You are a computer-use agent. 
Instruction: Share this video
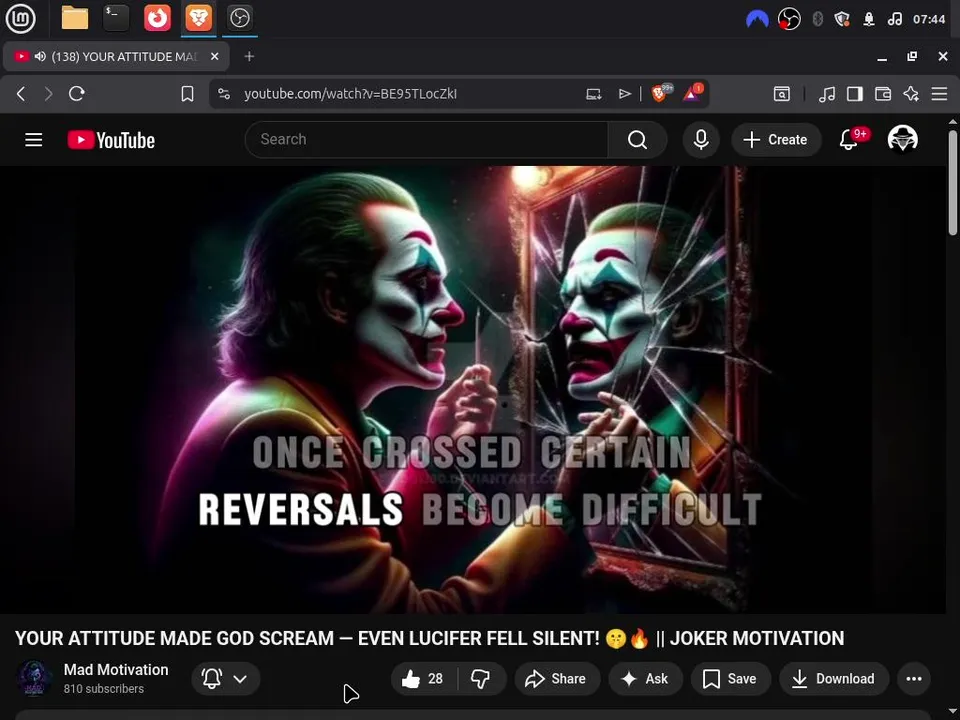coord(557,678)
